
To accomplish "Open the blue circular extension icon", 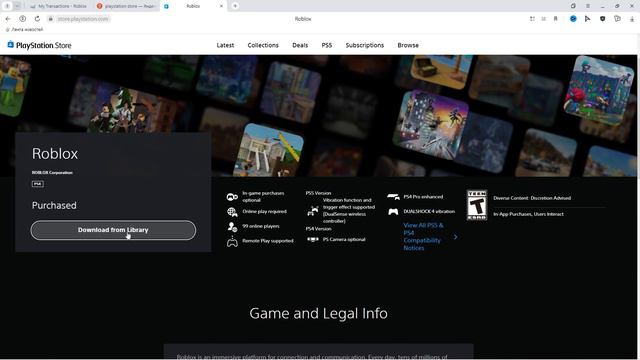I will click(x=573, y=19).
